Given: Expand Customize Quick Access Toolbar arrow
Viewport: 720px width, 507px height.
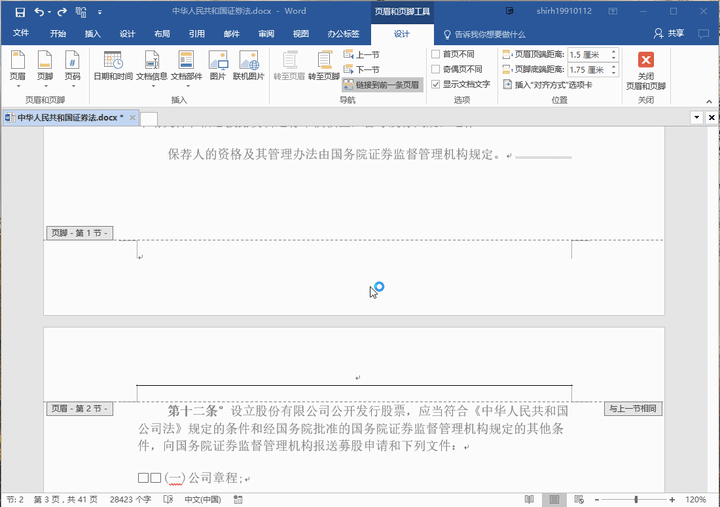Looking at the screenshot, I should [x=100, y=12].
